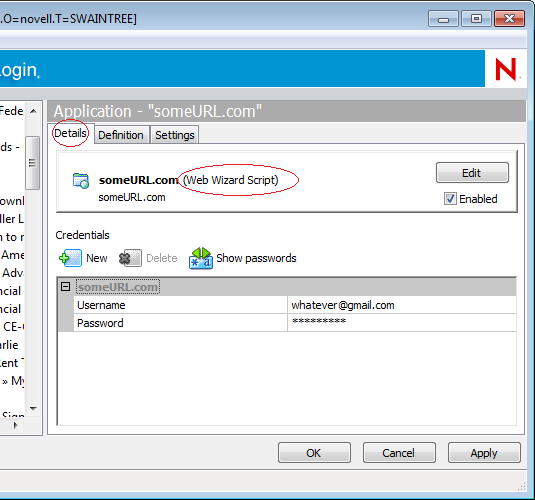Click the OK button
535x500 pixels.
click(314, 453)
